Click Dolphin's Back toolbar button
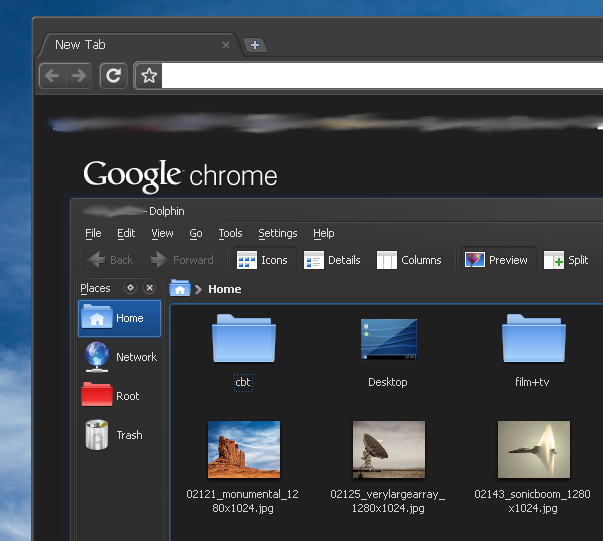 point(110,260)
